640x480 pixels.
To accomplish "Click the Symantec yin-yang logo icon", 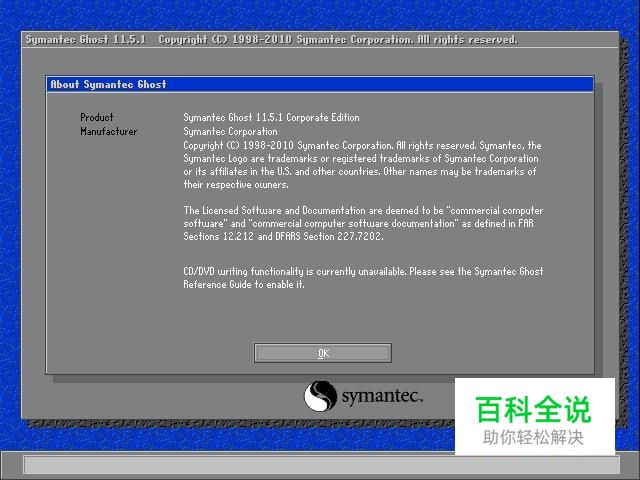I will tap(320, 396).
